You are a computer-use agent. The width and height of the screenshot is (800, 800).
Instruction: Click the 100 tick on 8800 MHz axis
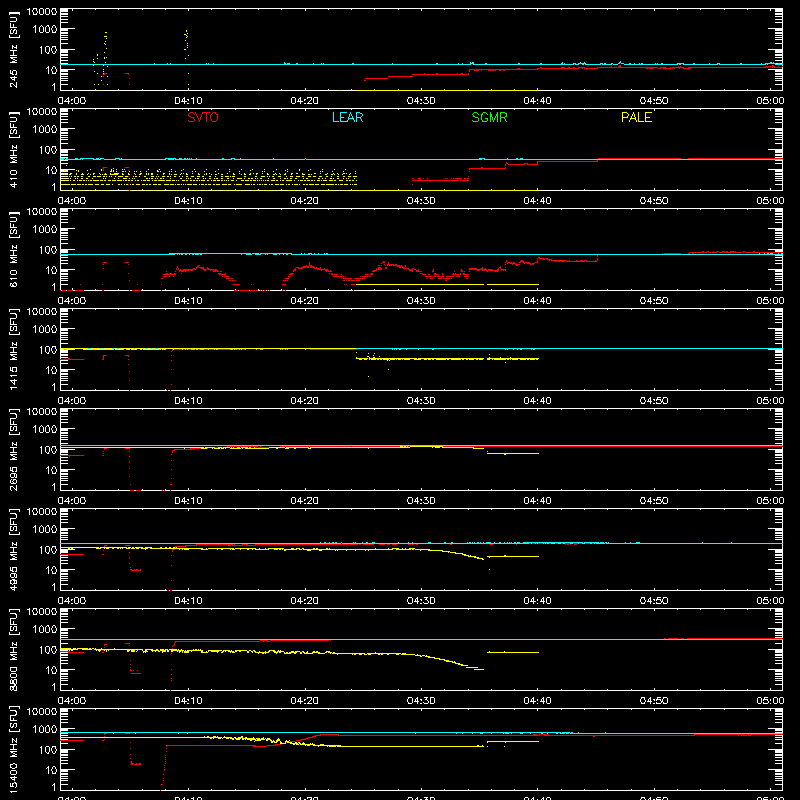48,650
